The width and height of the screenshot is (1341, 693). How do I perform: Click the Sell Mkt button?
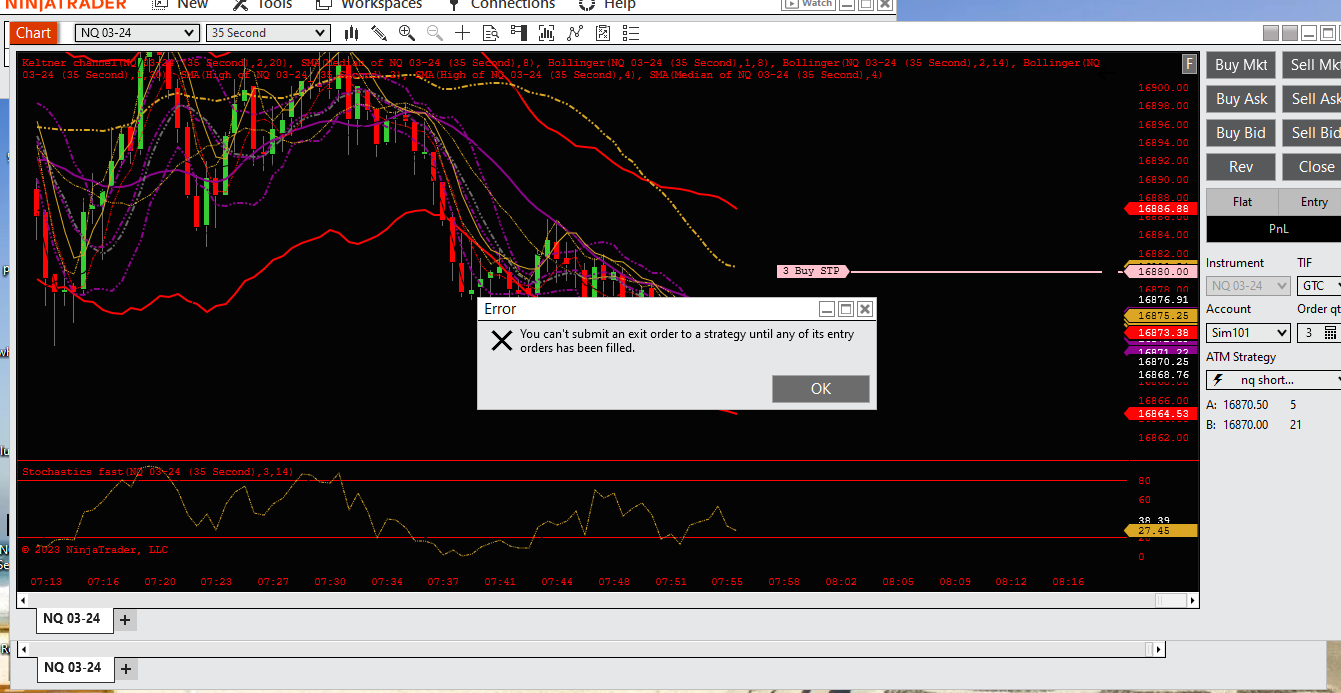pos(1312,65)
